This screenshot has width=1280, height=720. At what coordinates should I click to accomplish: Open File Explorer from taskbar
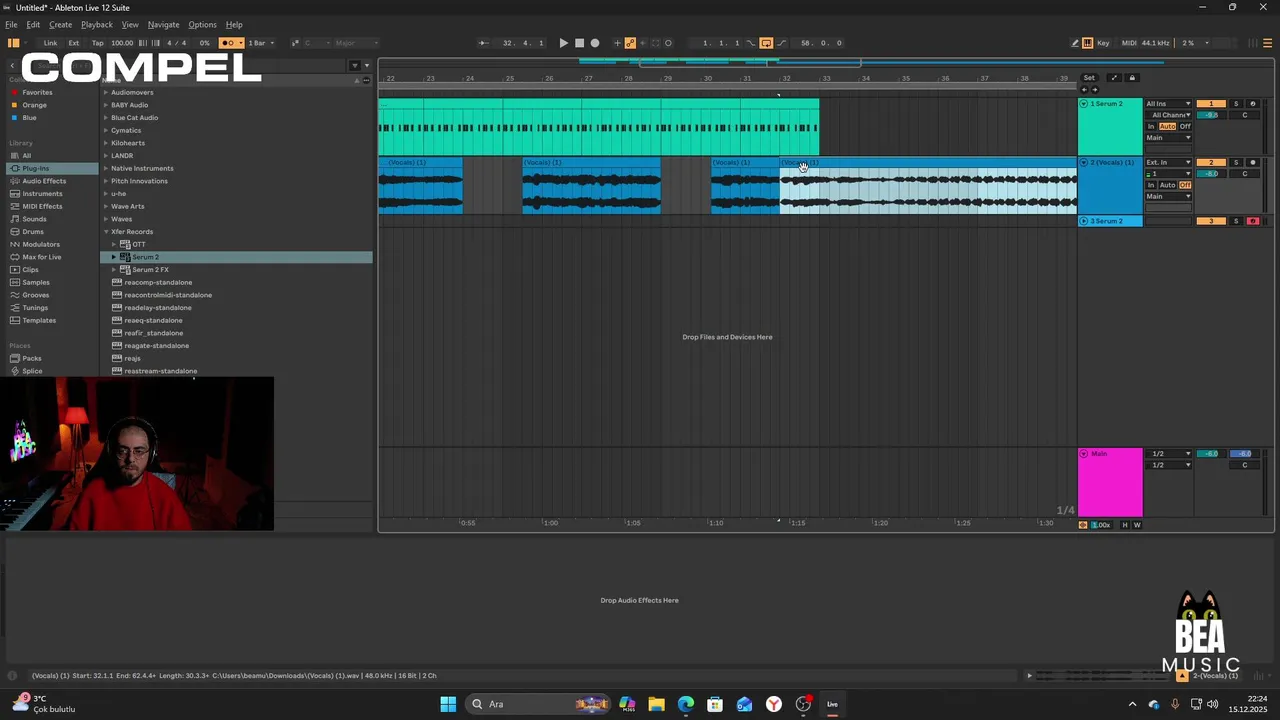(x=656, y=704)
